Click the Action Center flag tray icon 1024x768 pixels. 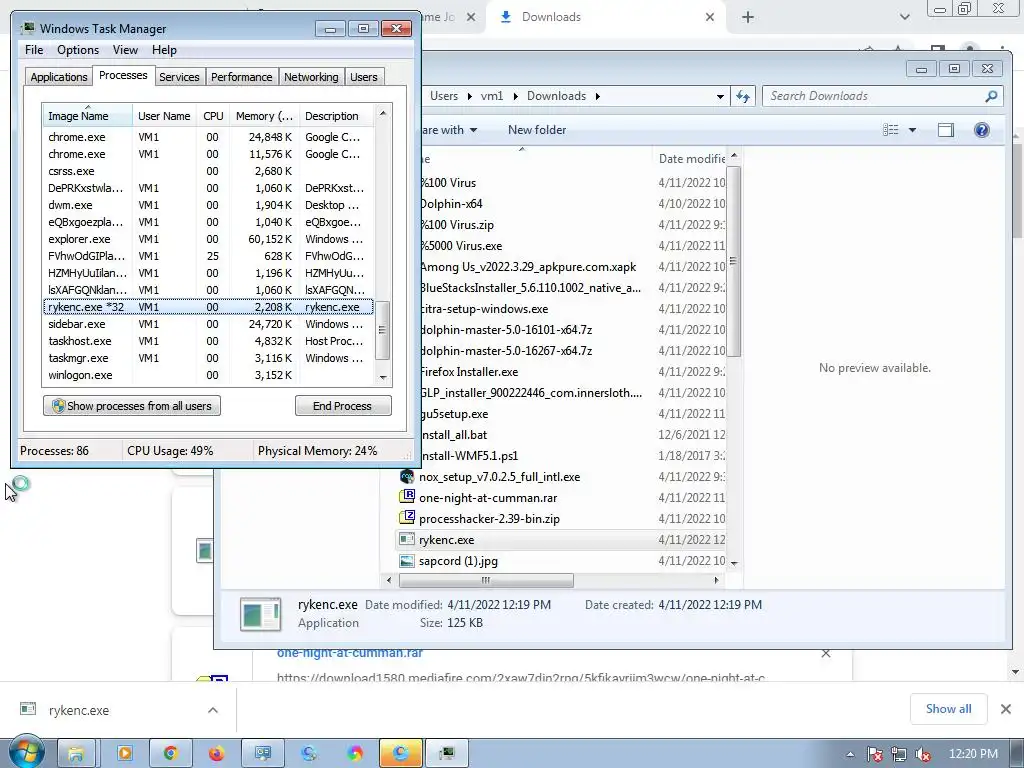point(875,754)
